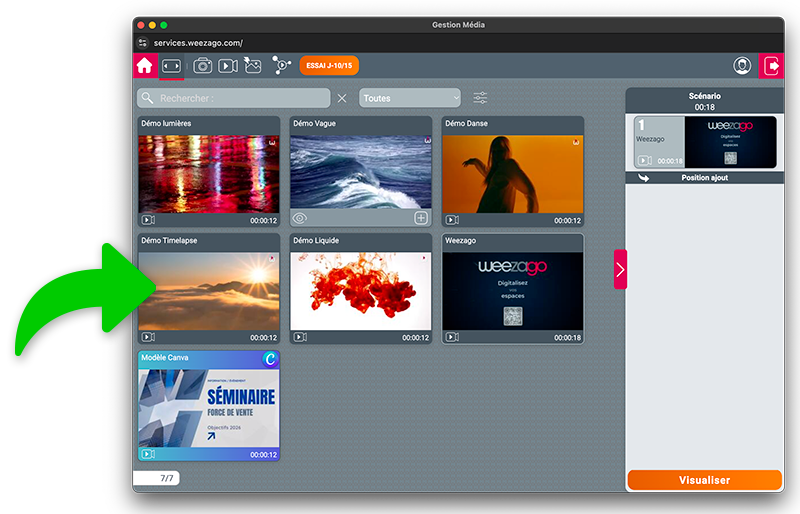Open the screens manager icon
Screen dimensions: 800x514
click(172, 66)
